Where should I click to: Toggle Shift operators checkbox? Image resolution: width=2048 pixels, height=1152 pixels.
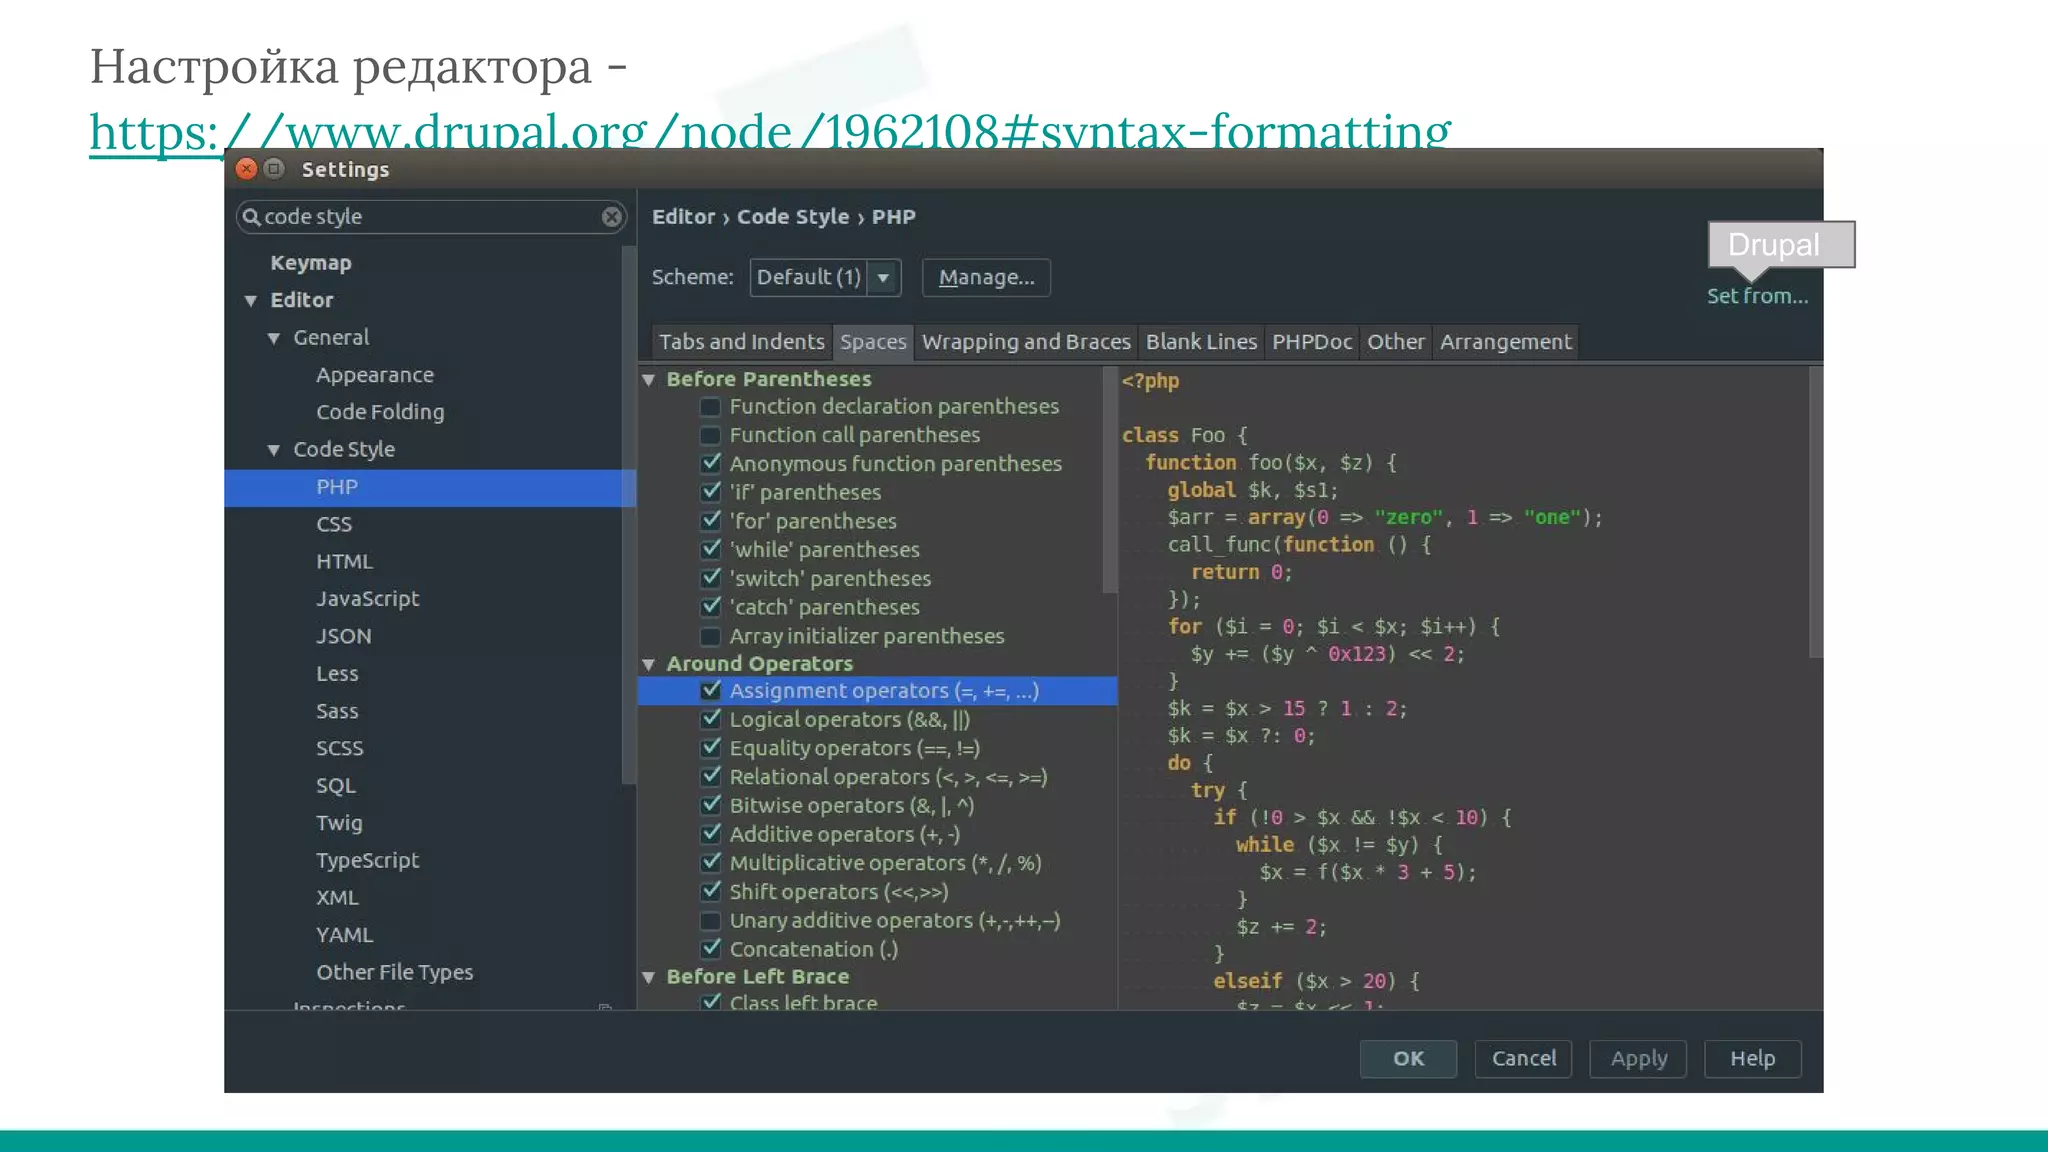click(x=710, y=892)
